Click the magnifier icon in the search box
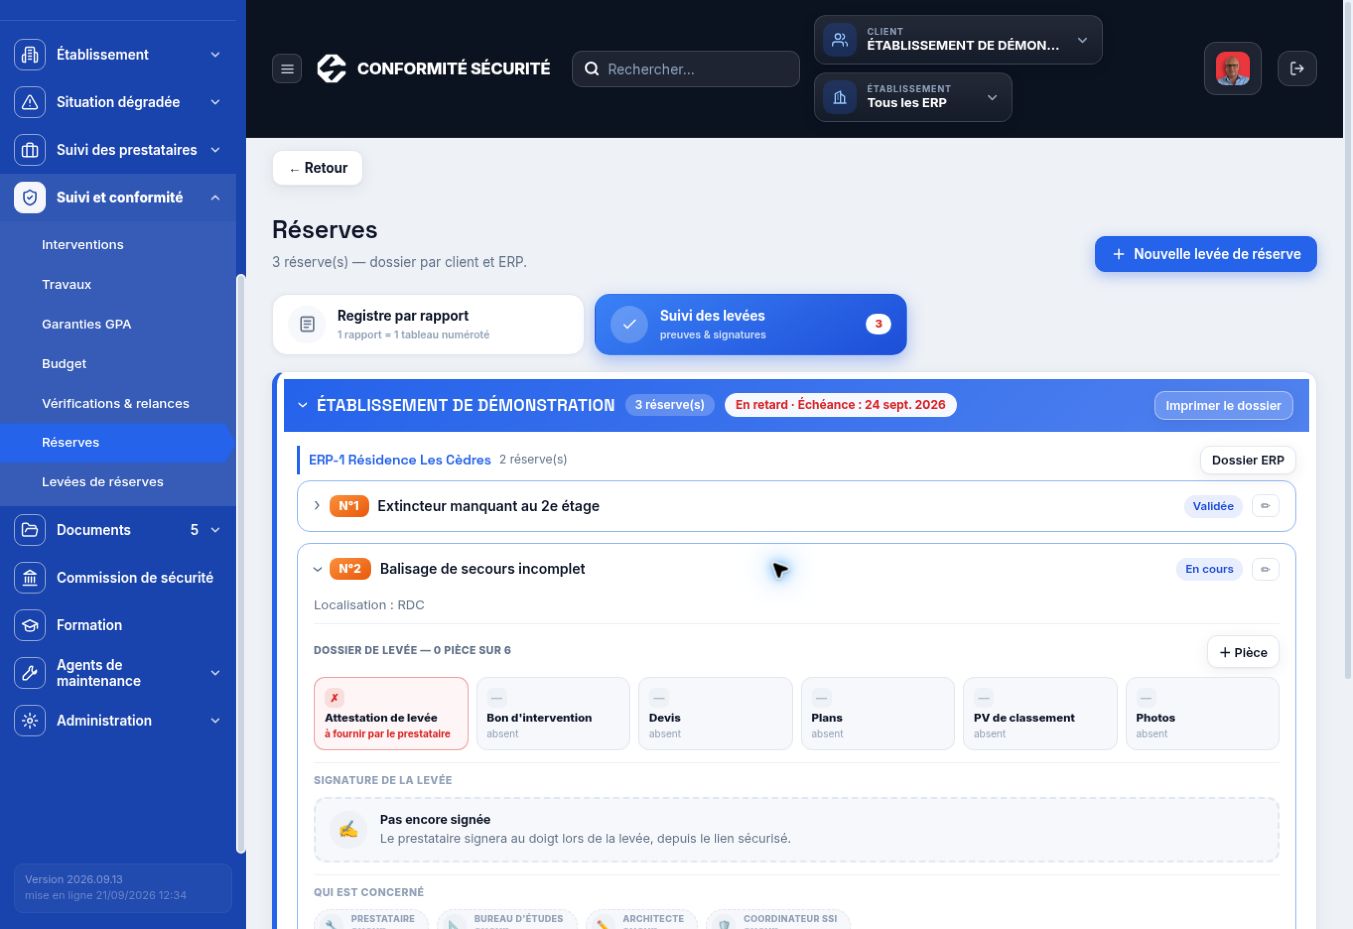This screenshot has width=1353, height=929. (x=592, y=69)
